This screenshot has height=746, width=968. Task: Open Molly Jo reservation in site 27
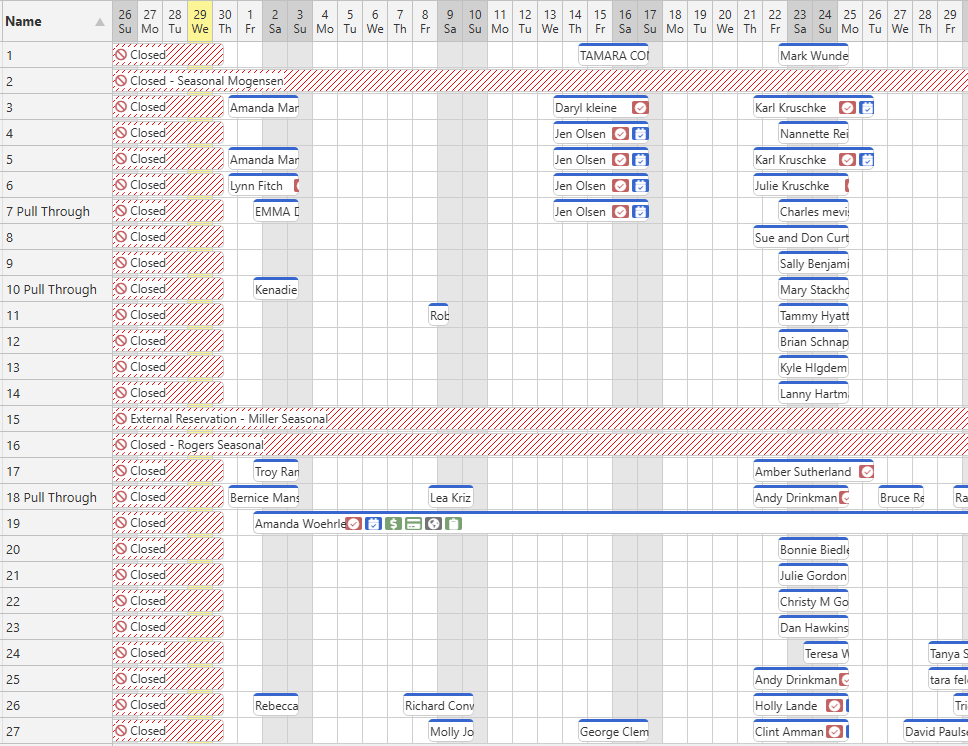(x=451, y=731)
